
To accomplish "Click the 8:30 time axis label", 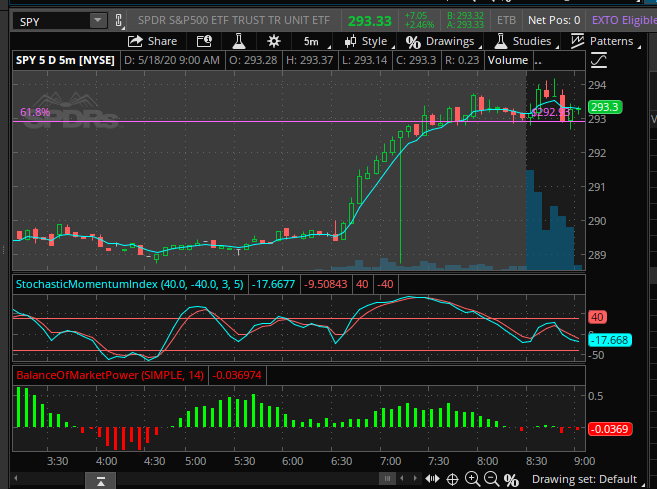I will click(536, 461).
